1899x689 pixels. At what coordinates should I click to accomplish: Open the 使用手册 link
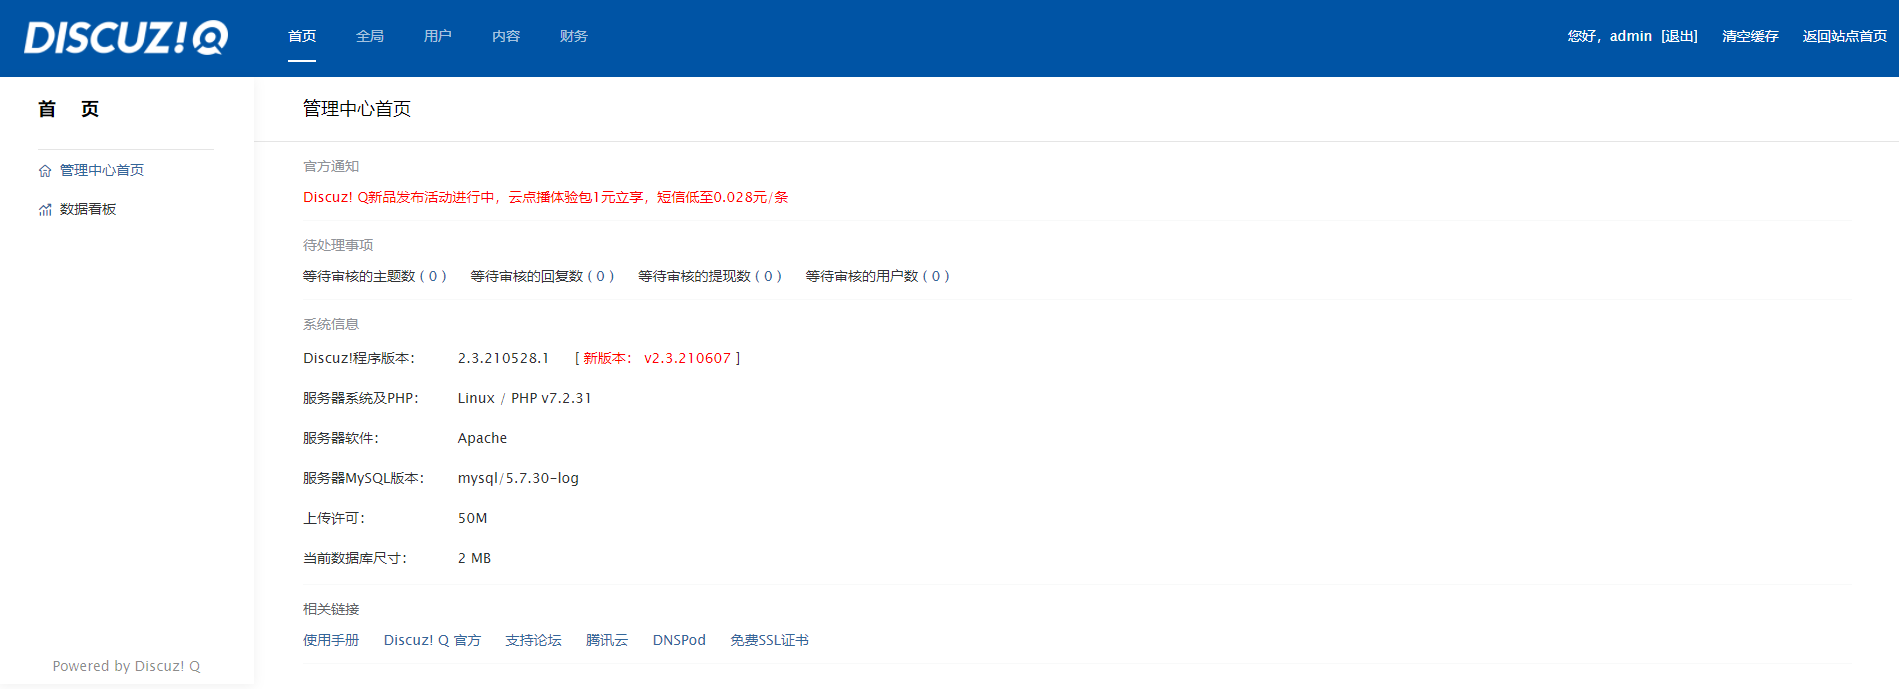(331, 640)
